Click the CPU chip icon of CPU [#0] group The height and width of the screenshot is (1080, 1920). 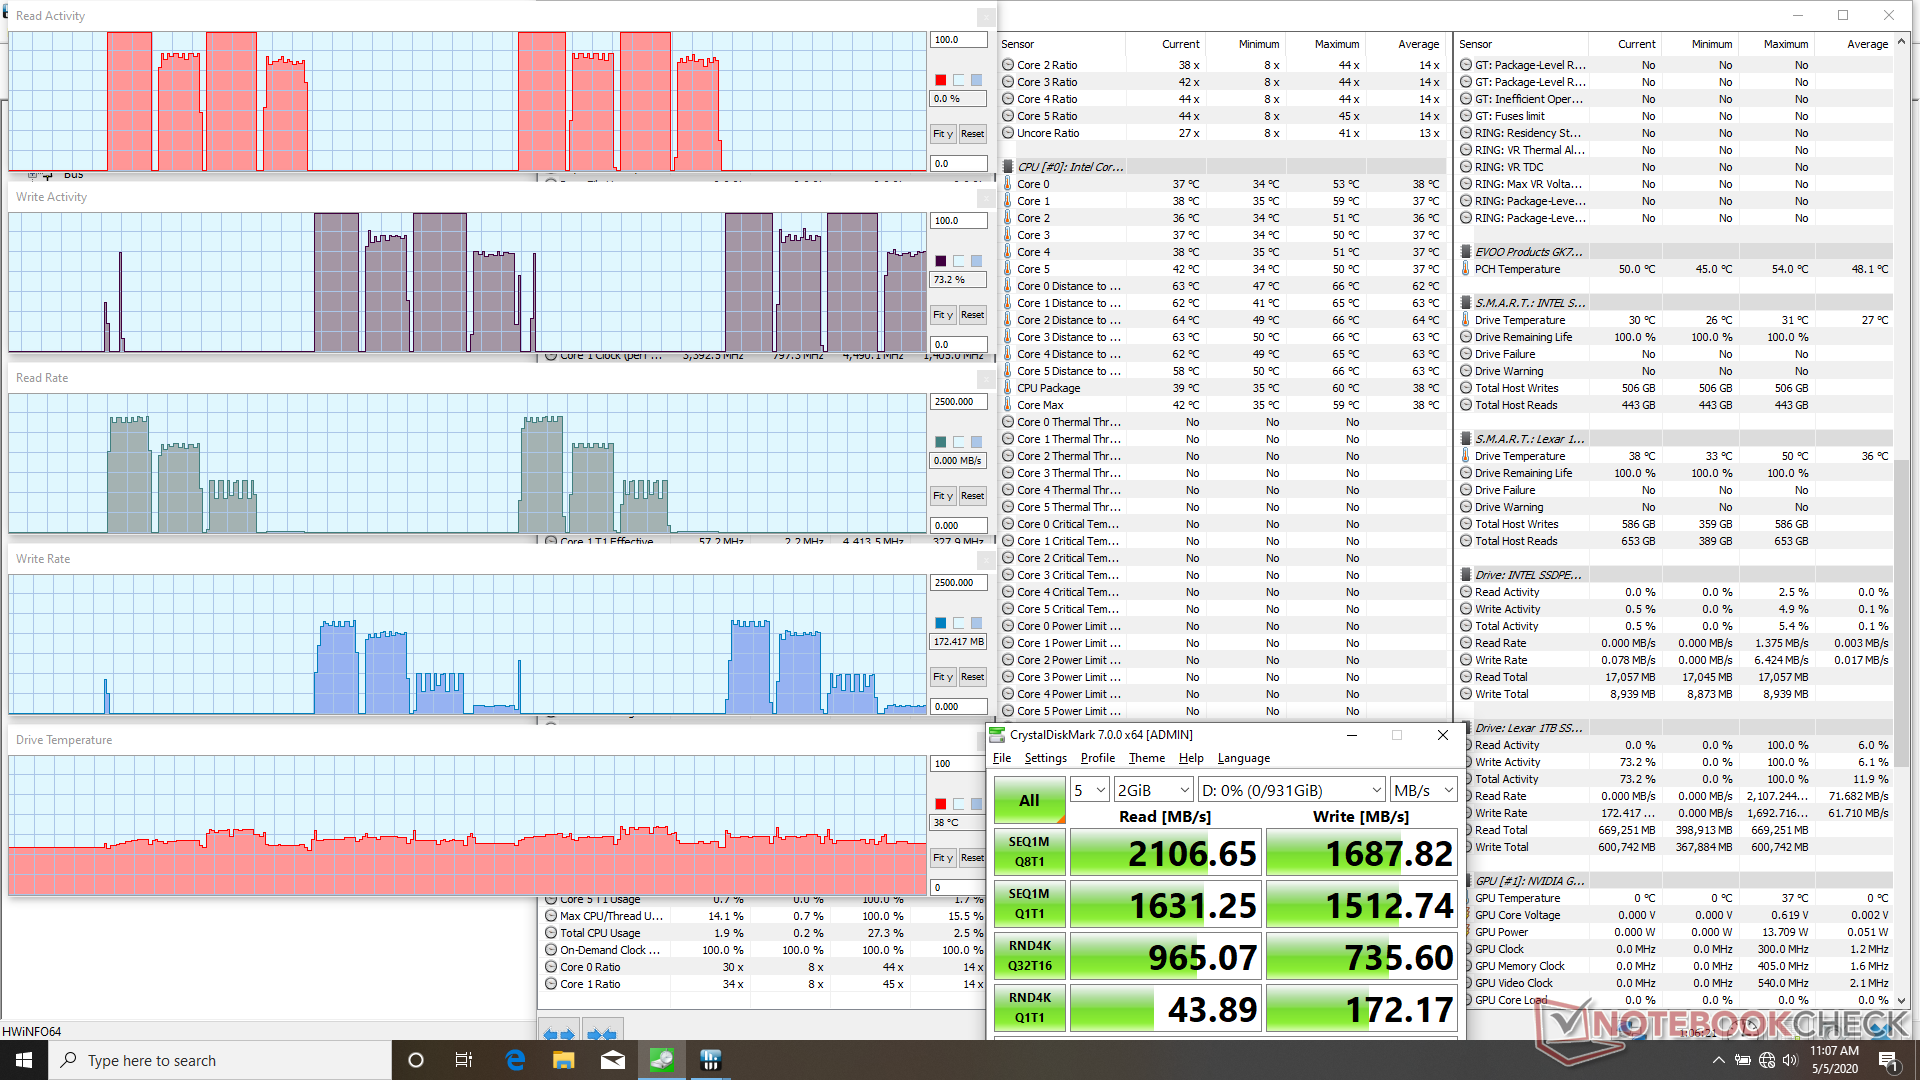(x=1008, y=167)
